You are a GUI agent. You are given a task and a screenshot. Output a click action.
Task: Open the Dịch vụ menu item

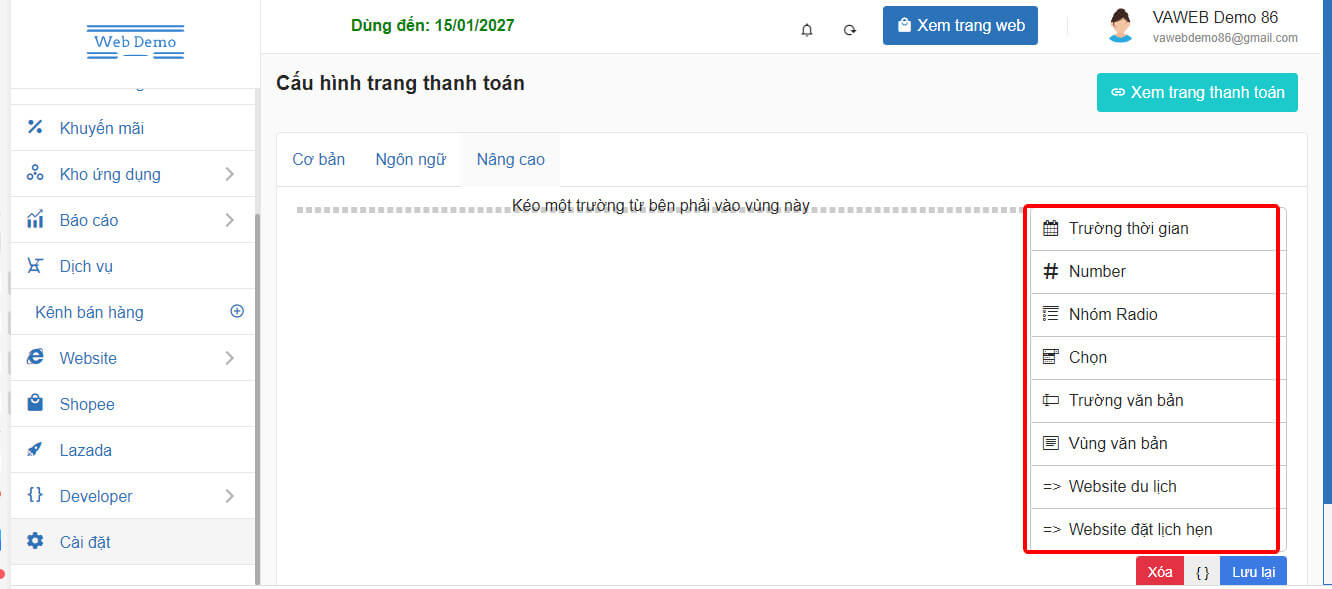[x=86, y=266]
